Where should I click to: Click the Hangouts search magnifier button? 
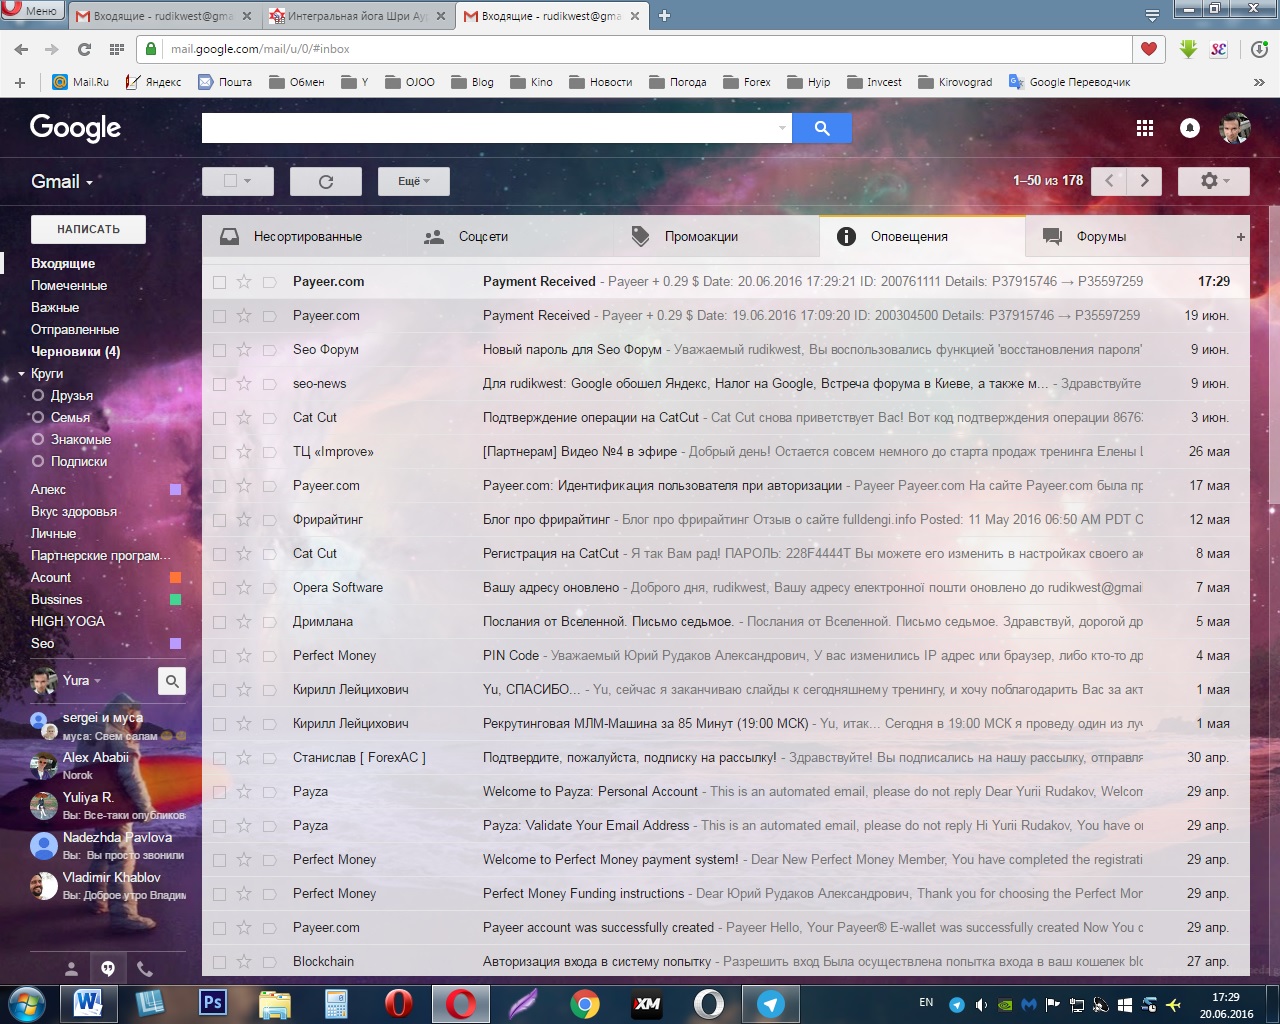pyautogui.click(x=172, y=681)
